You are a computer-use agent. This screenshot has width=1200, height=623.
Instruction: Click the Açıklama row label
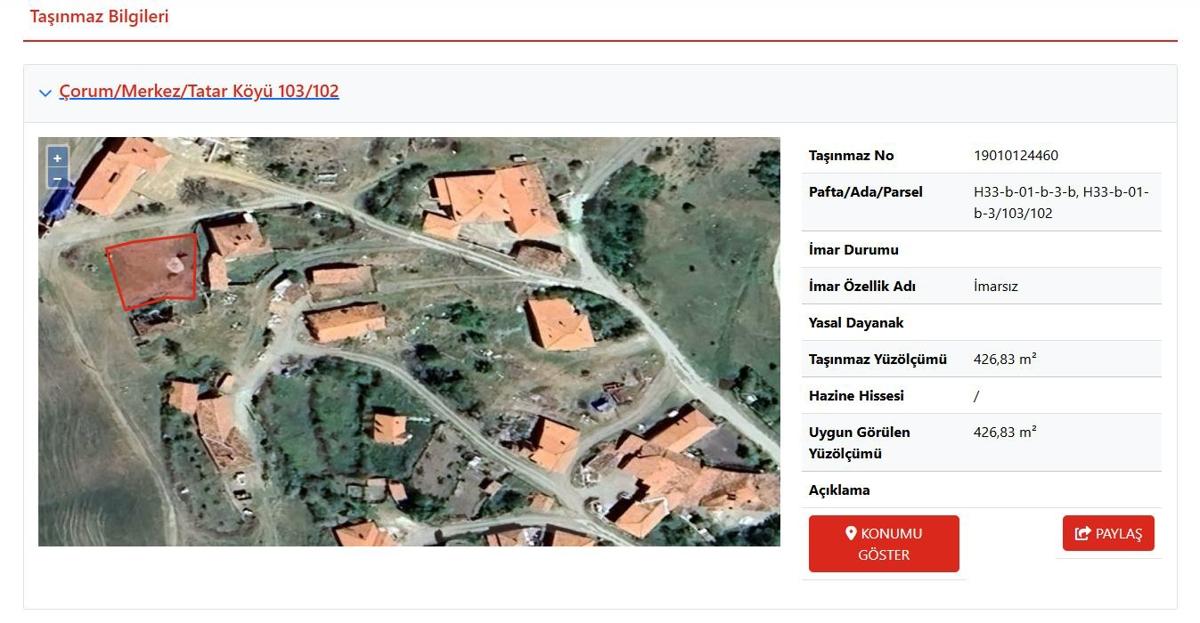[839, 490]
